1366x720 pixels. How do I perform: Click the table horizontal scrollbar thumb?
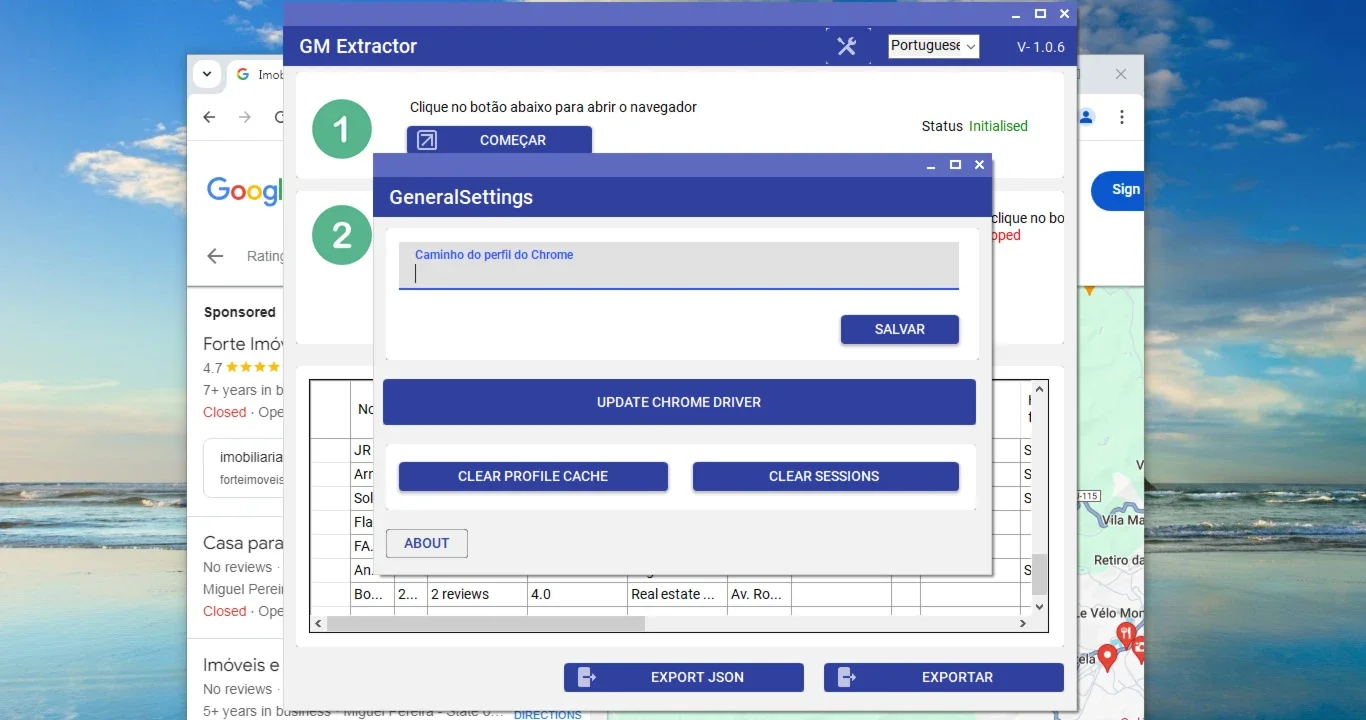point(486,623)
